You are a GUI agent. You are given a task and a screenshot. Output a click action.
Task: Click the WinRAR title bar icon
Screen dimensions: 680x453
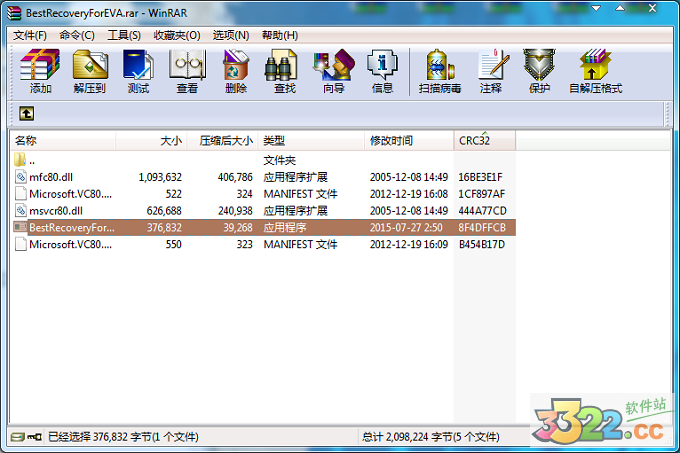tap(14, 13)
